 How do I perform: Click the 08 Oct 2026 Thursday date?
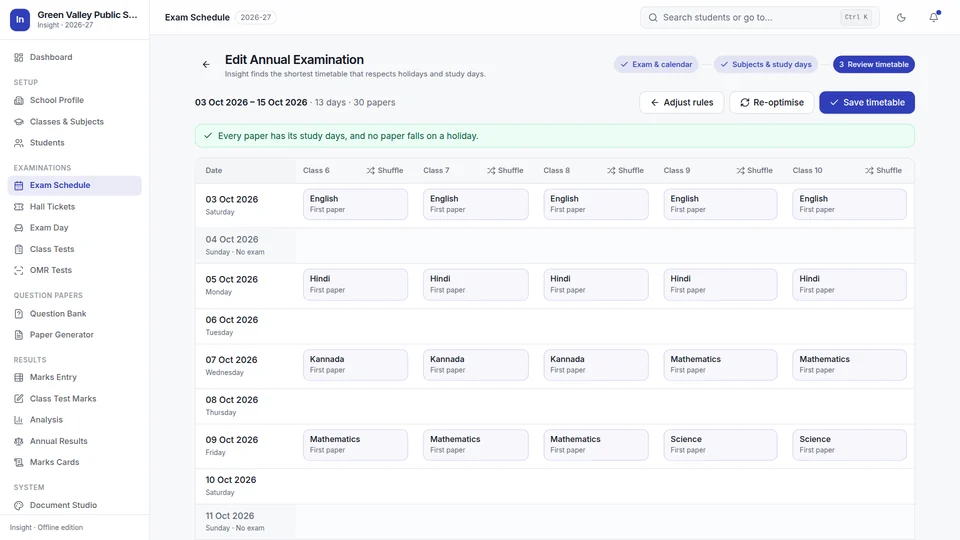coord(231,400)
